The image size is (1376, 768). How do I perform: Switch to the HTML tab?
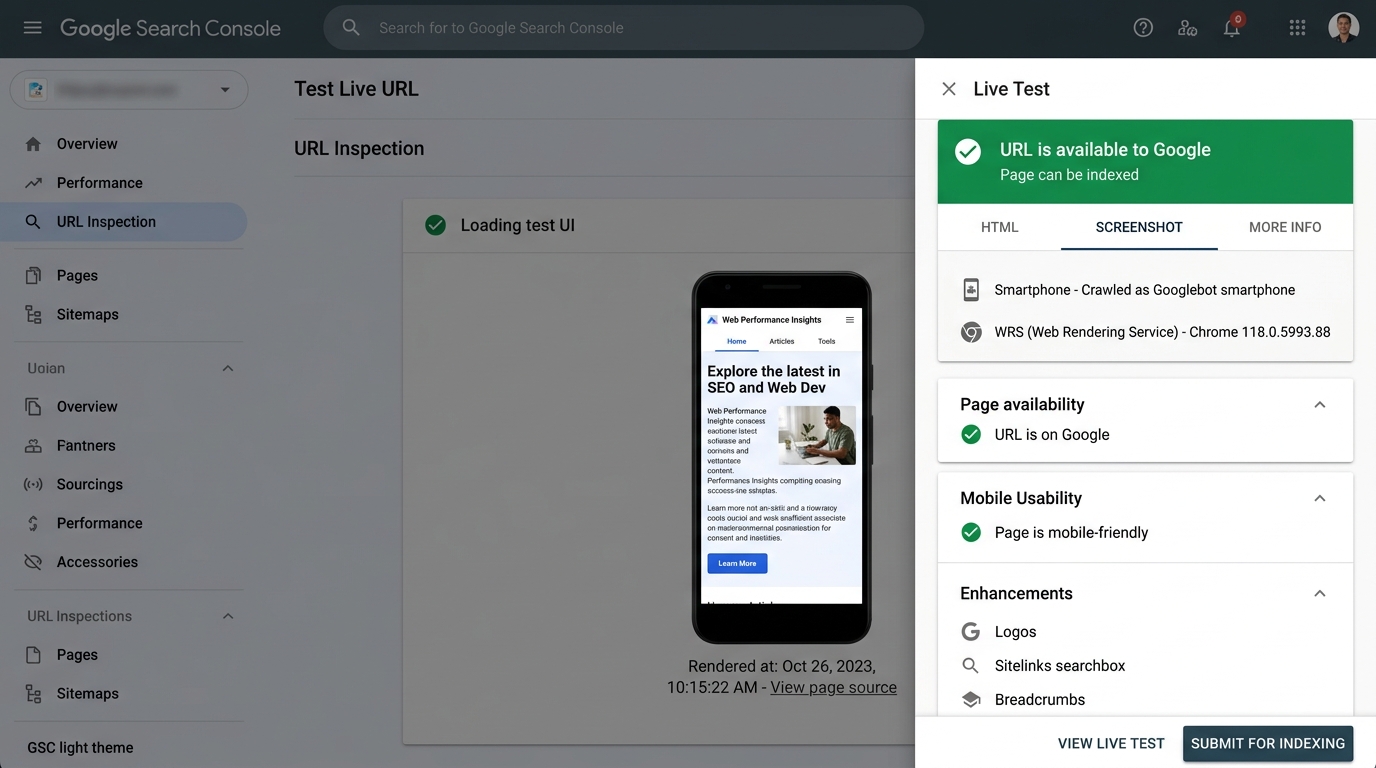(x=999, y=227)
